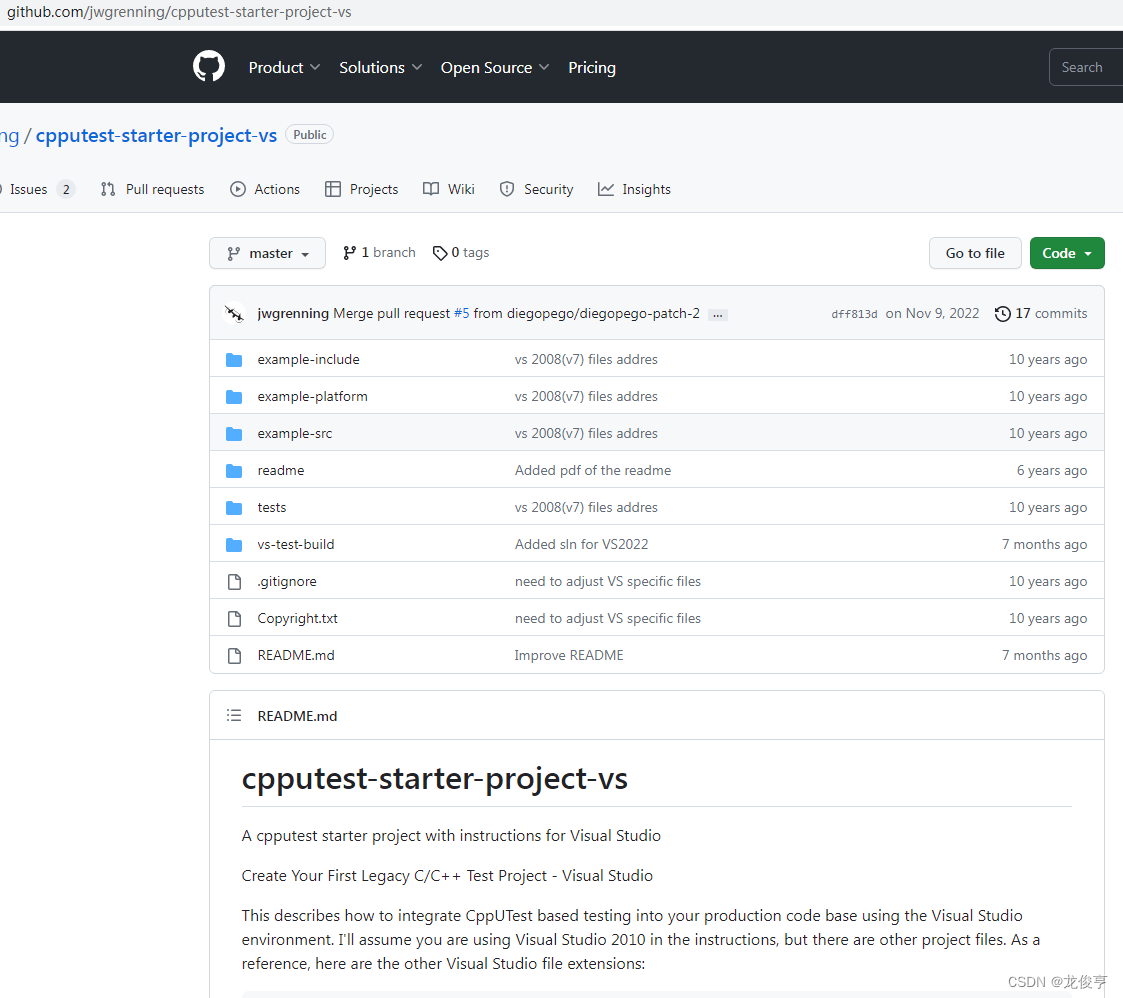Click the vs-test-build folder icon
Viewport: 1123px width, 998px height.
pyautogui.click(x=234, y=545)
